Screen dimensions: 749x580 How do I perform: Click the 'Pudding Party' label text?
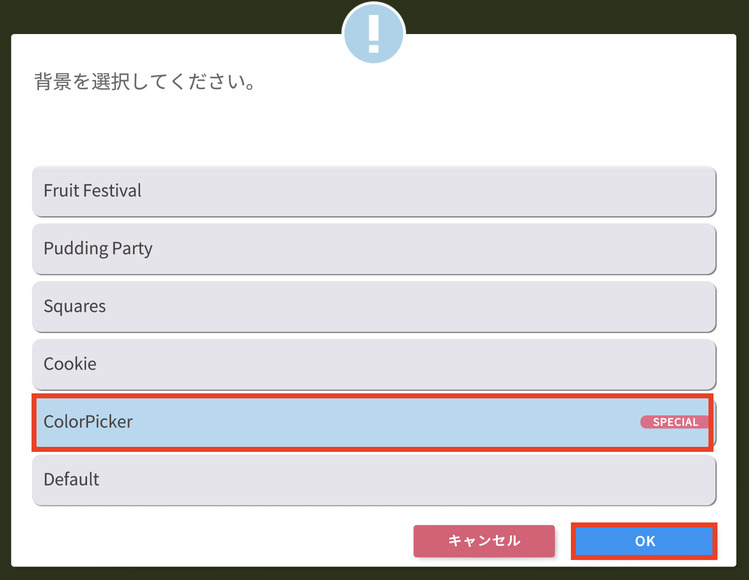coord(98,248)
